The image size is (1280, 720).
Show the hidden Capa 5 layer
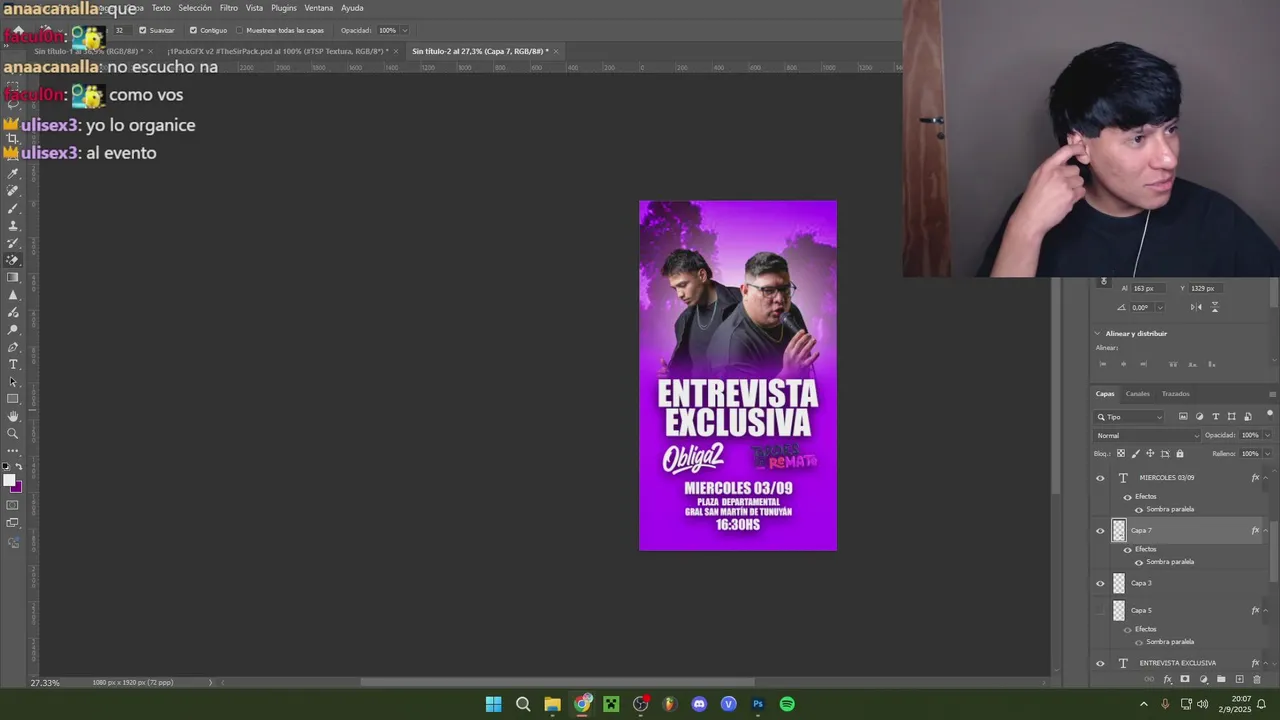(x=1100, y=610)
